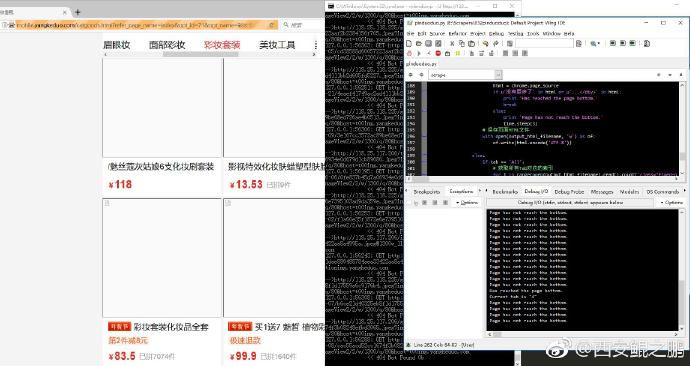This screenshot has height=366, width=690.
Task: Click the yellow Pause debug icon
Action: coord(458,53)
